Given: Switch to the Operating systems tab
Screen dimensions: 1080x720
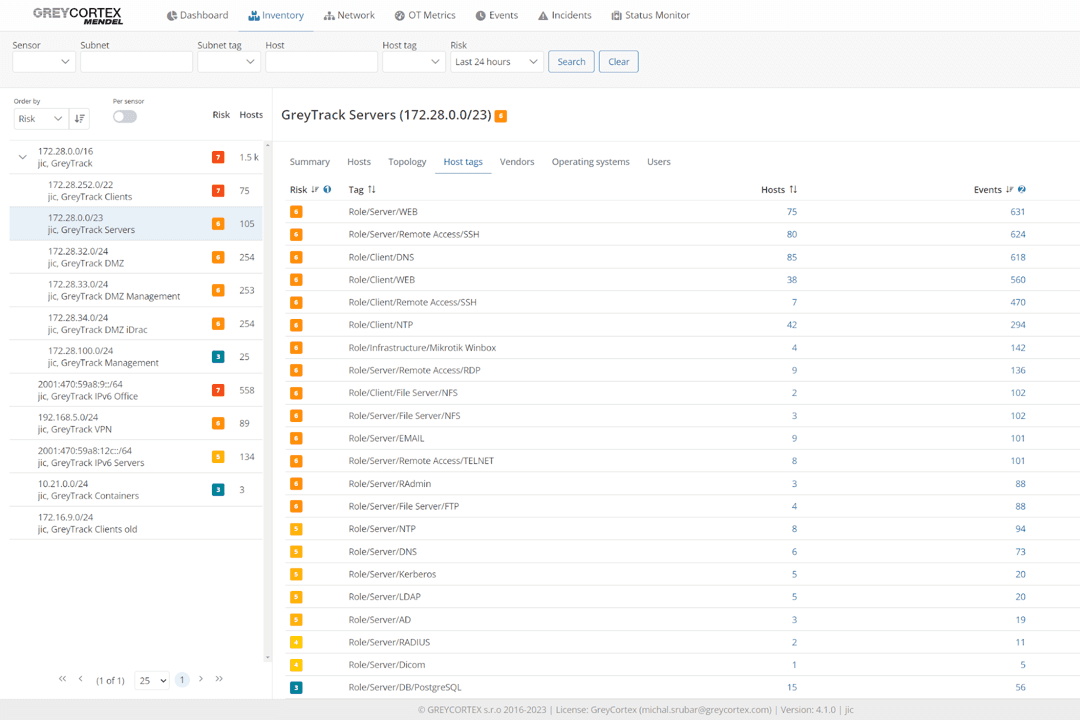Looking at the screenshot, I should pyautogui.click(x=590, y=162).
